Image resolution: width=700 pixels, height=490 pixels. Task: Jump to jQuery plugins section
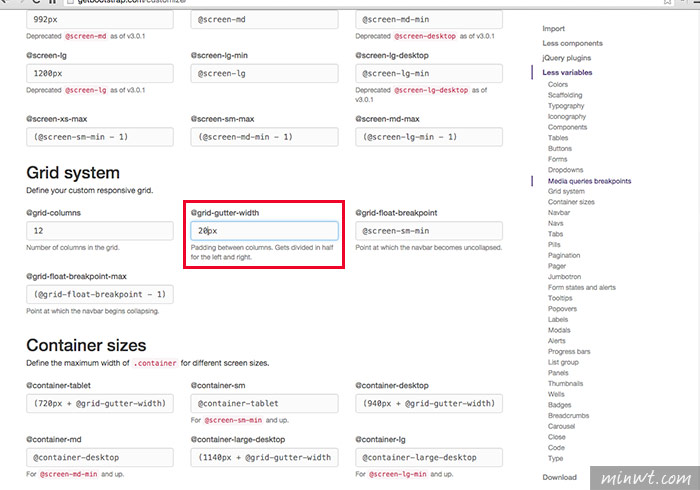click(567, 58)
